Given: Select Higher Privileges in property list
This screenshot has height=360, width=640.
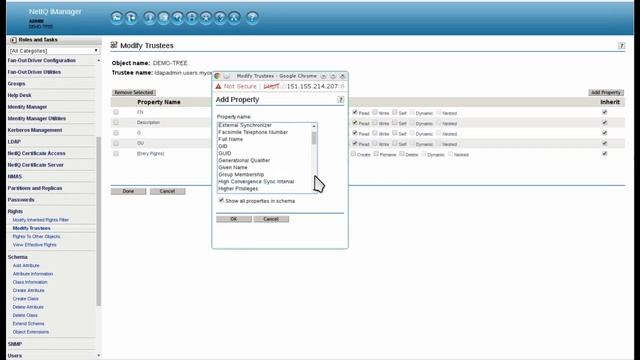Looking at the screenshot, I should coord(238,189).
